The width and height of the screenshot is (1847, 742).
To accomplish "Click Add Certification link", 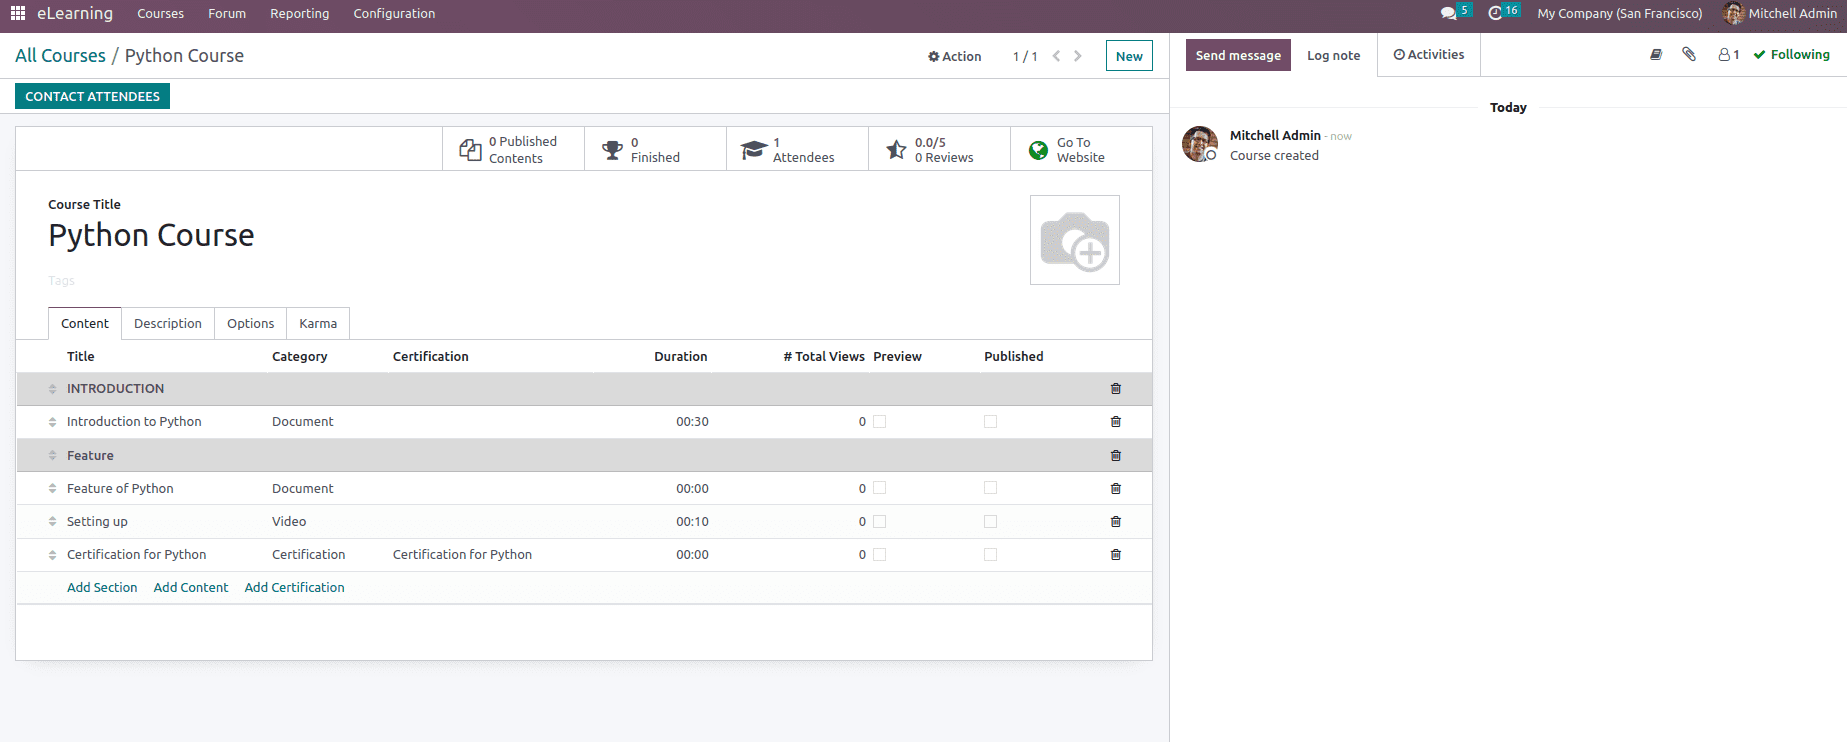I will pyautogui.click(x=294, y=588).
